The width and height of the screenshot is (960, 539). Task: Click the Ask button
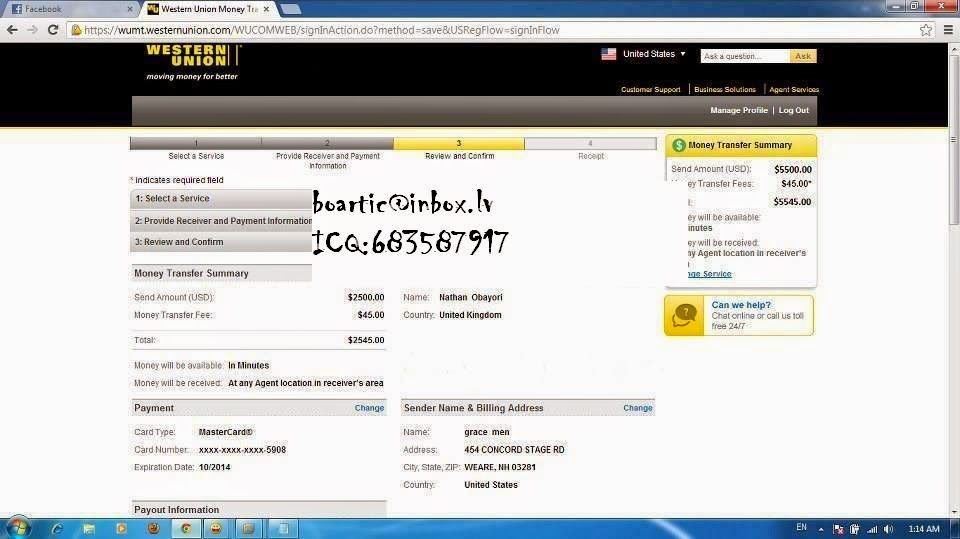pos(803,56)
